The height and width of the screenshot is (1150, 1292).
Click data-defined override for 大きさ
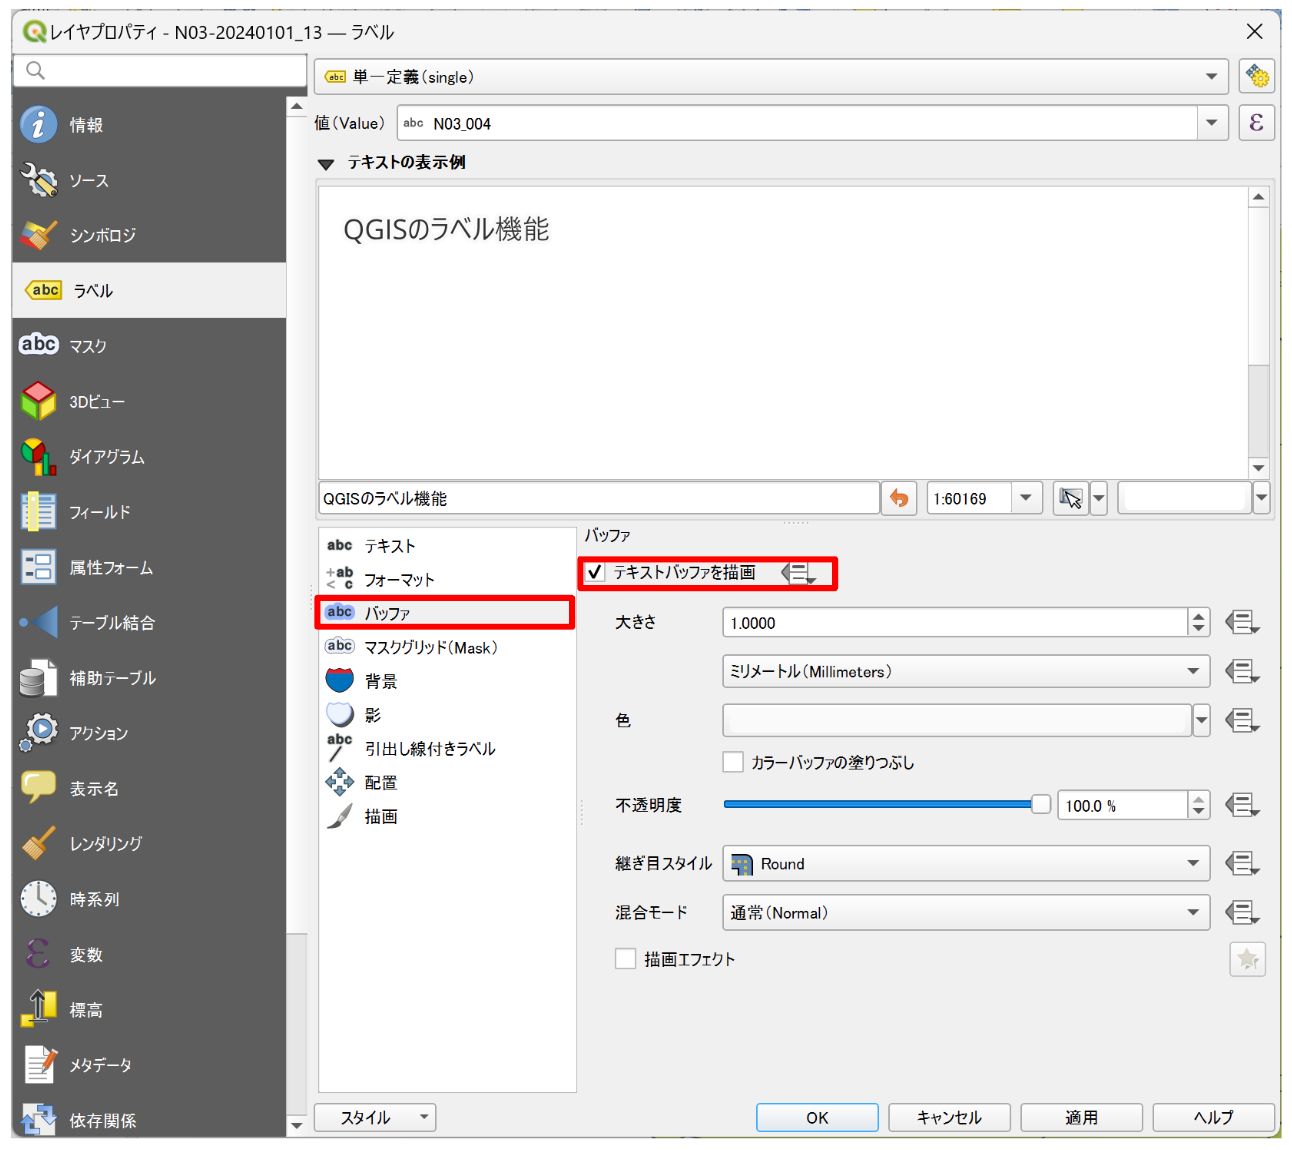click(x=1242, y=623)
